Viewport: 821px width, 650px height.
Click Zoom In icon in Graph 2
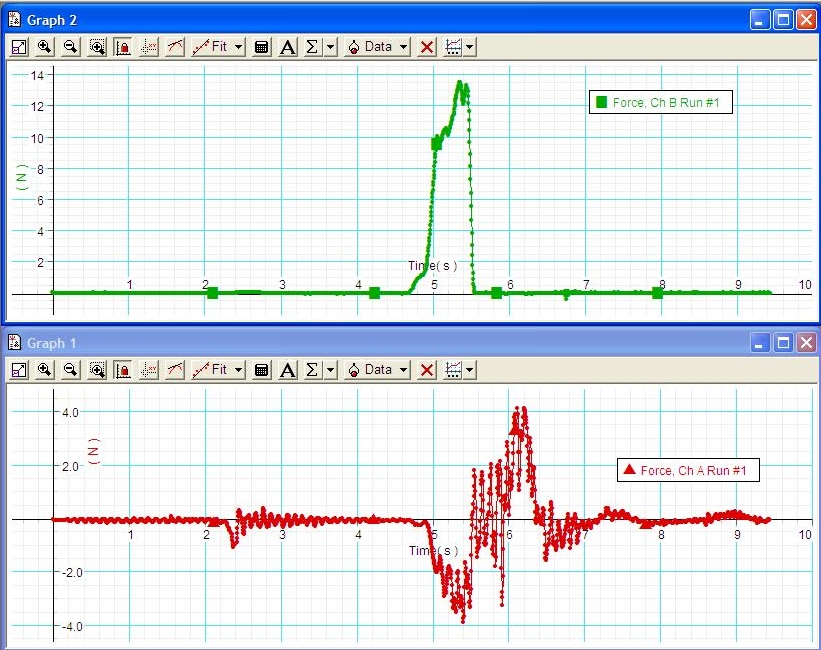tap(45, 47)
